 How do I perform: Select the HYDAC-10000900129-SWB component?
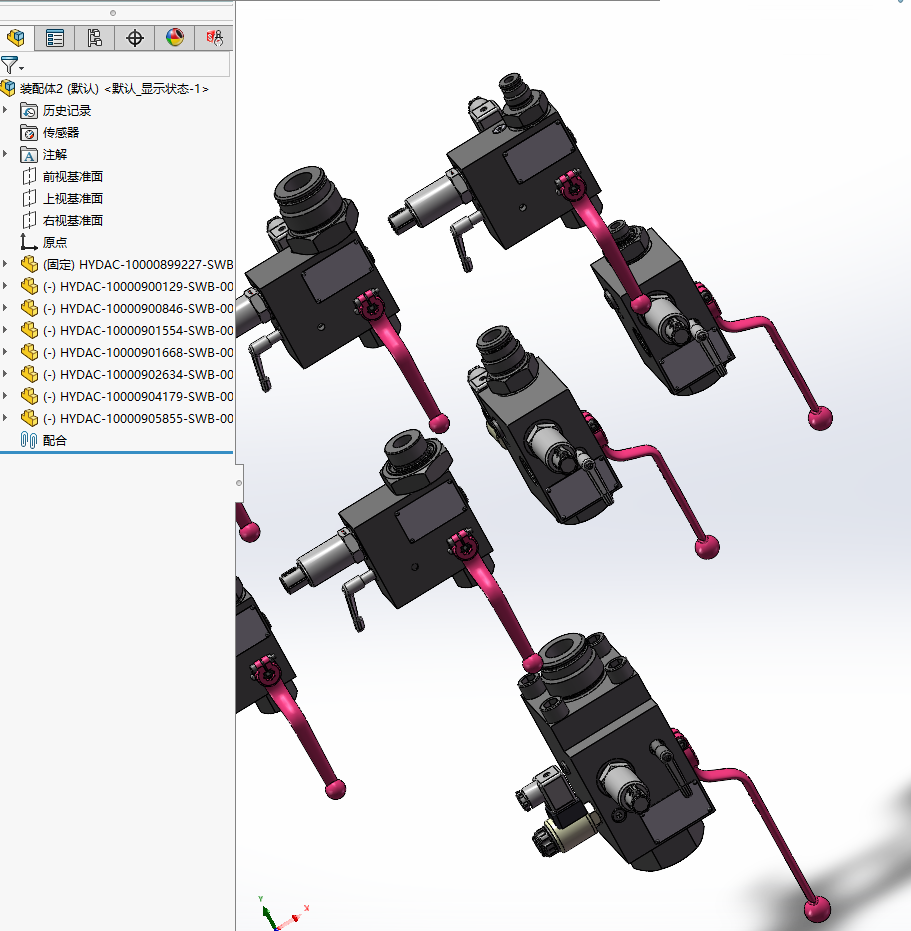[x=138, y=286]
